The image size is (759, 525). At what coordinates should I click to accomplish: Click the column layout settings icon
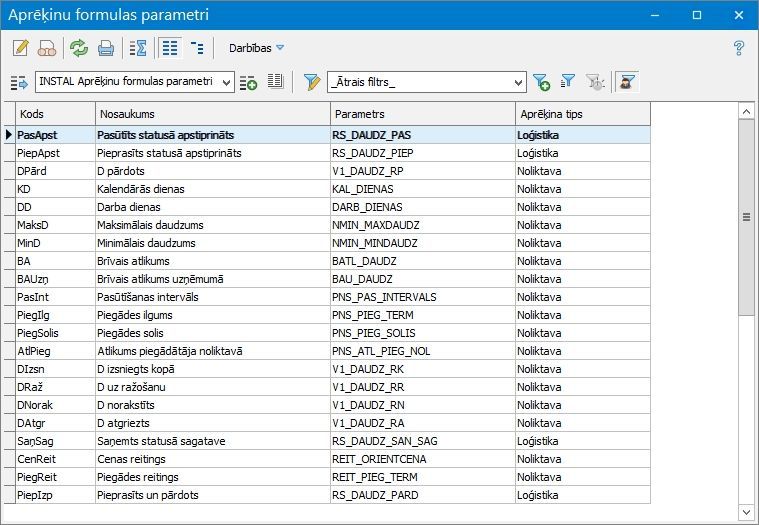[x=275, y=81]
